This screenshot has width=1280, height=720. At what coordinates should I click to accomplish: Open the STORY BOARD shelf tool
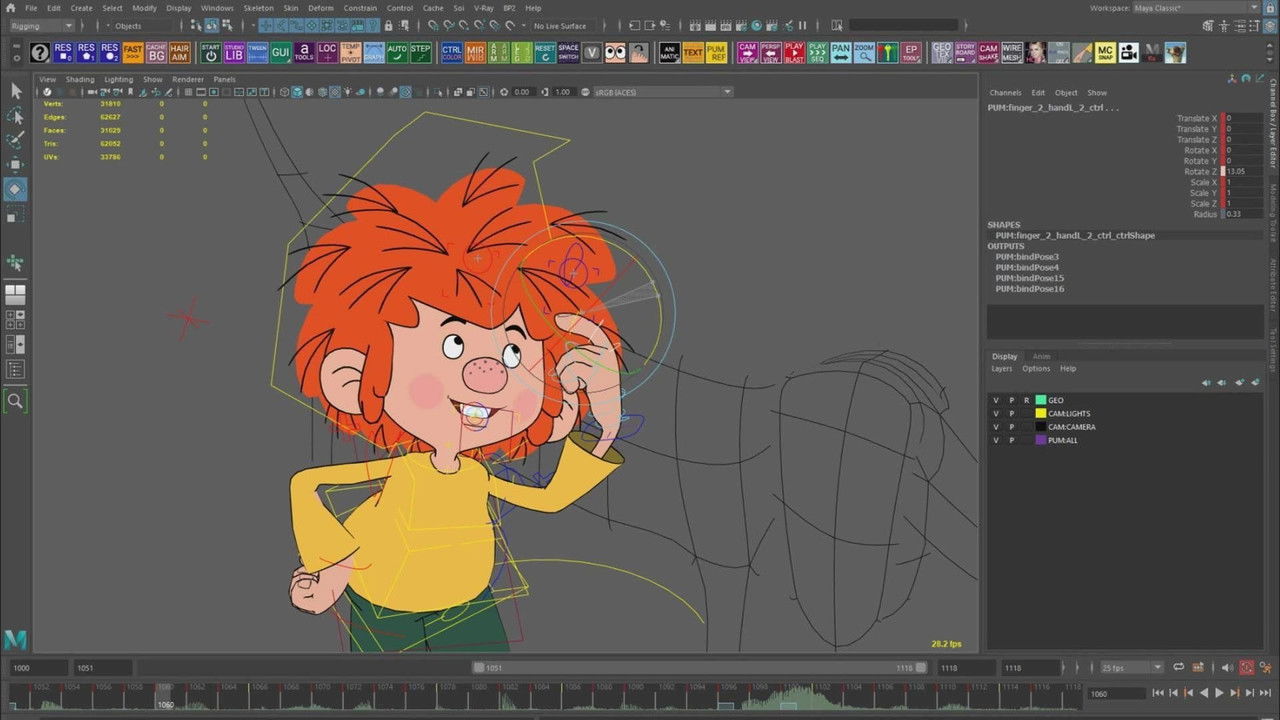(965, 52)
